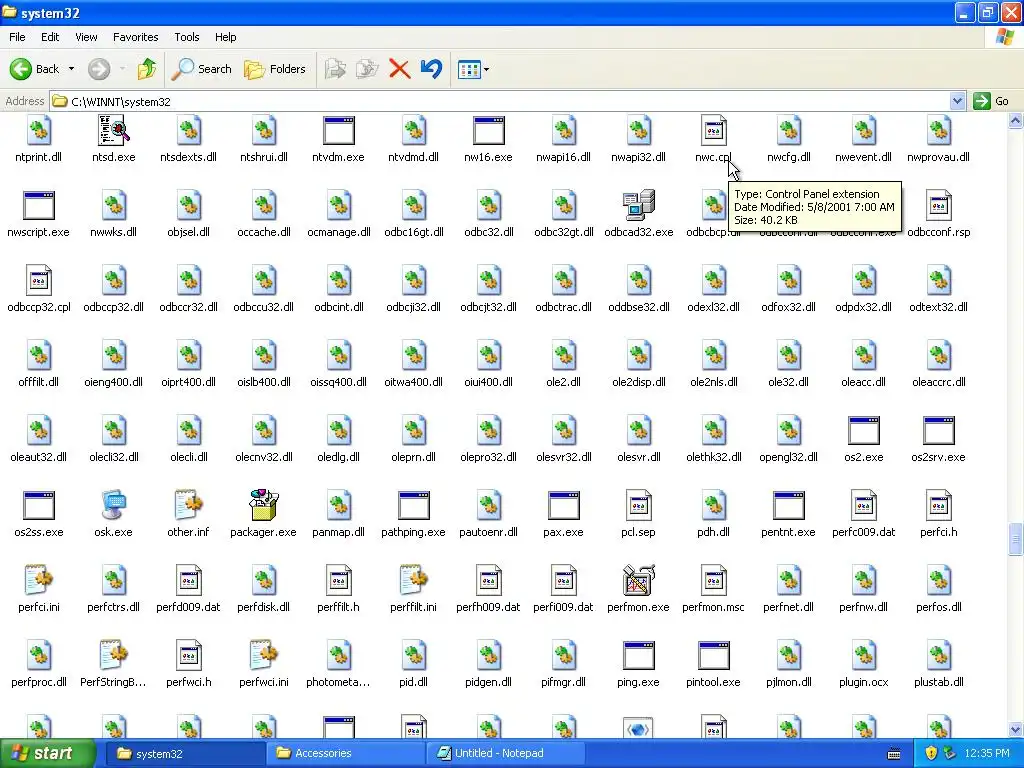Select the os2.exe icon

click(x=863, y=430)
